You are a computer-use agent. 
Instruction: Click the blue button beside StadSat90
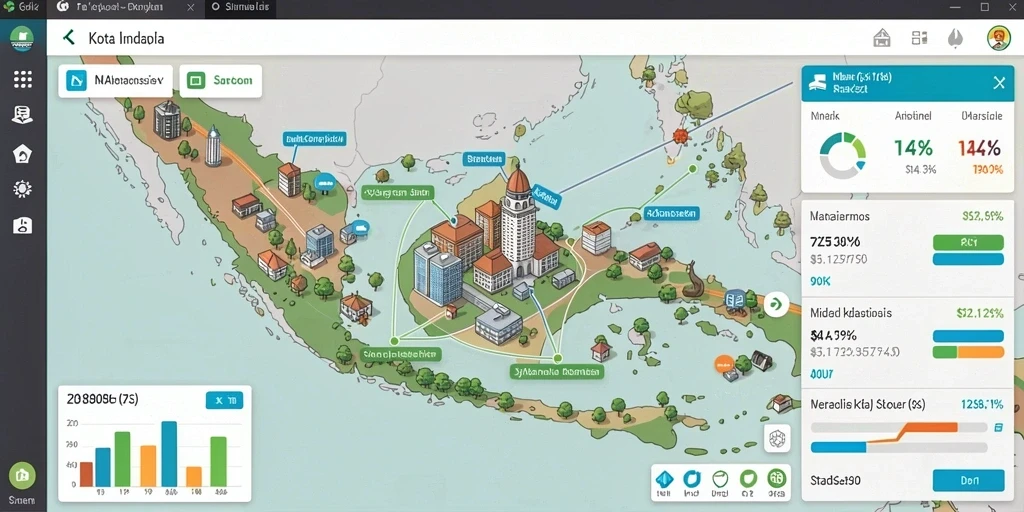click(968, 480)
